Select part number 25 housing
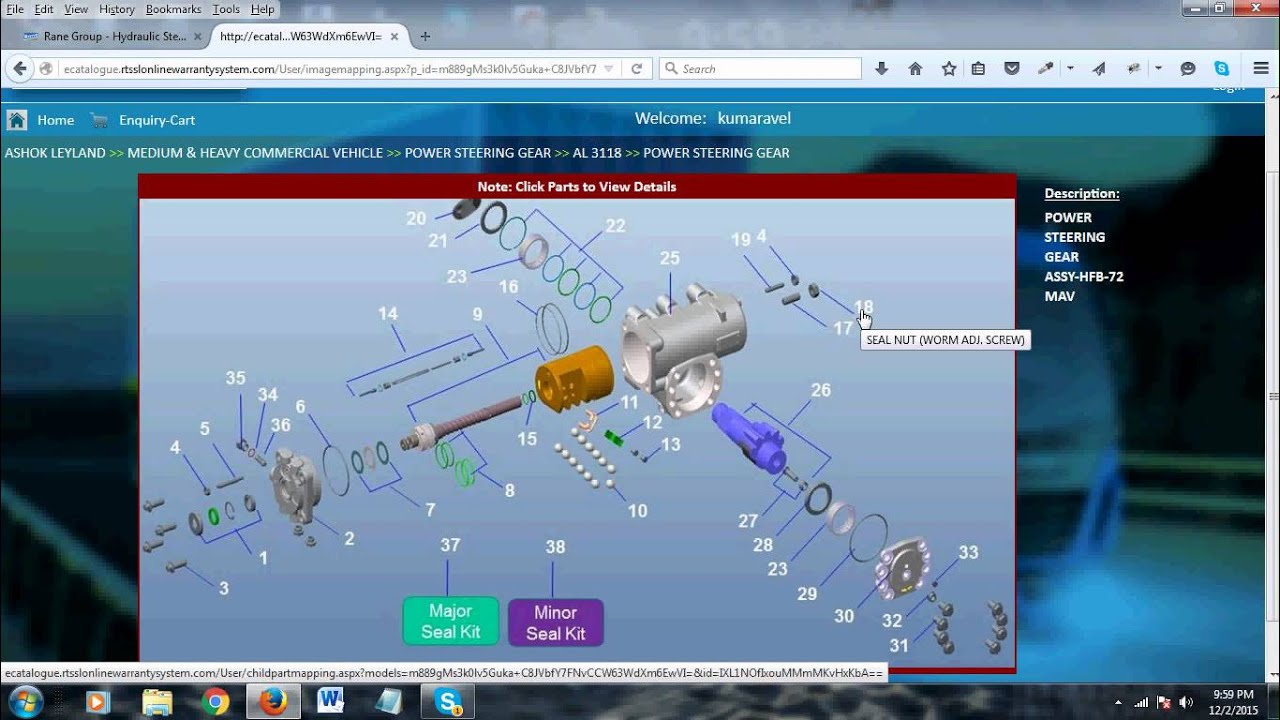The height and width of the screenshot is (720, 1280). click(x=669, y=258)
